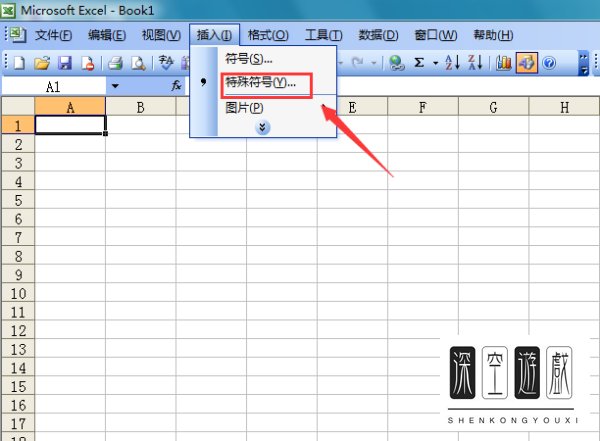Open the 窗口(W) menu
Viewport: 600px width, 441px height.
click(x=436, y=35)
